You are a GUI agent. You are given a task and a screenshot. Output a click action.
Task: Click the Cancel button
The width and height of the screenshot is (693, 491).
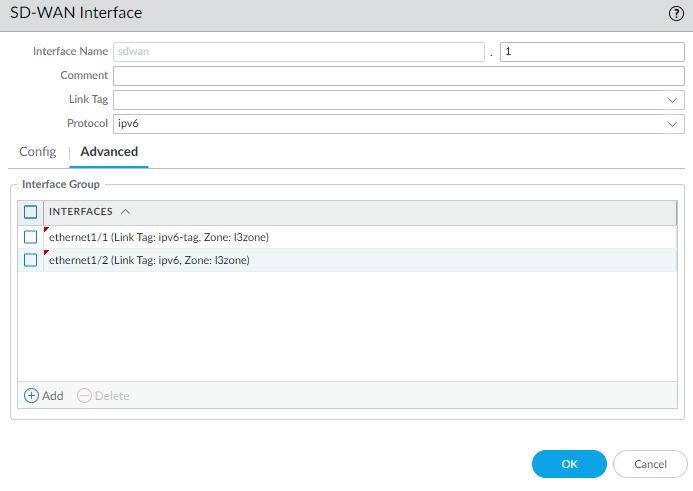(x=650, y=464)
